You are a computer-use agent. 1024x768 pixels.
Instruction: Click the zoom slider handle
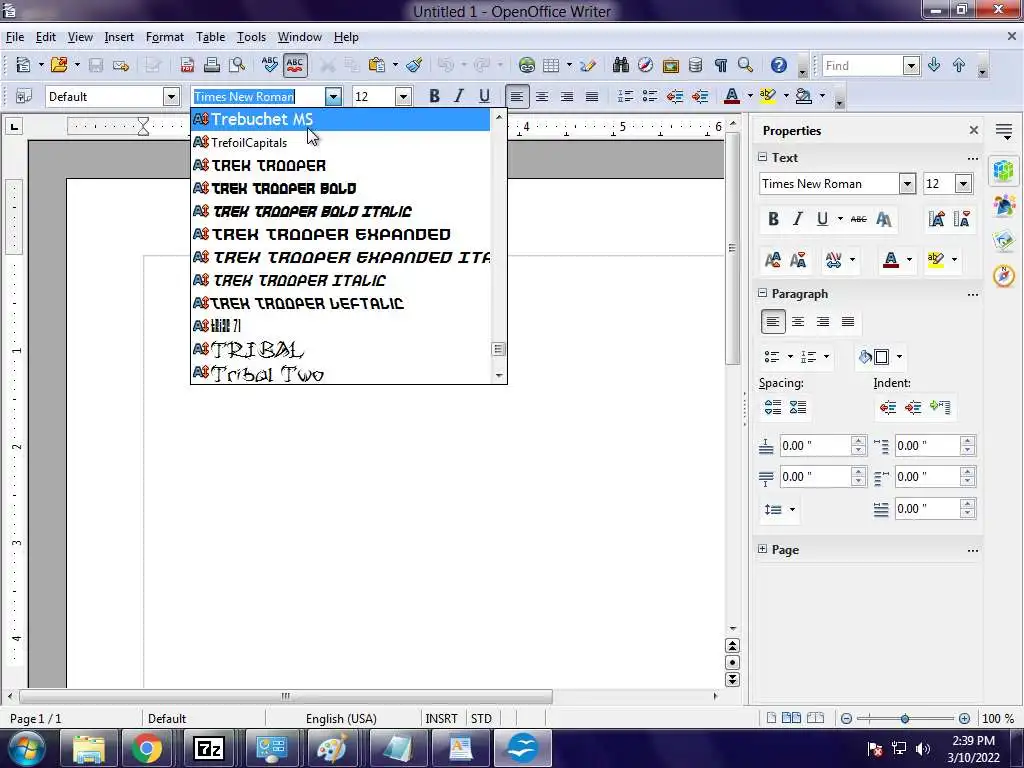pyautogui.click(x=904, y=718)
